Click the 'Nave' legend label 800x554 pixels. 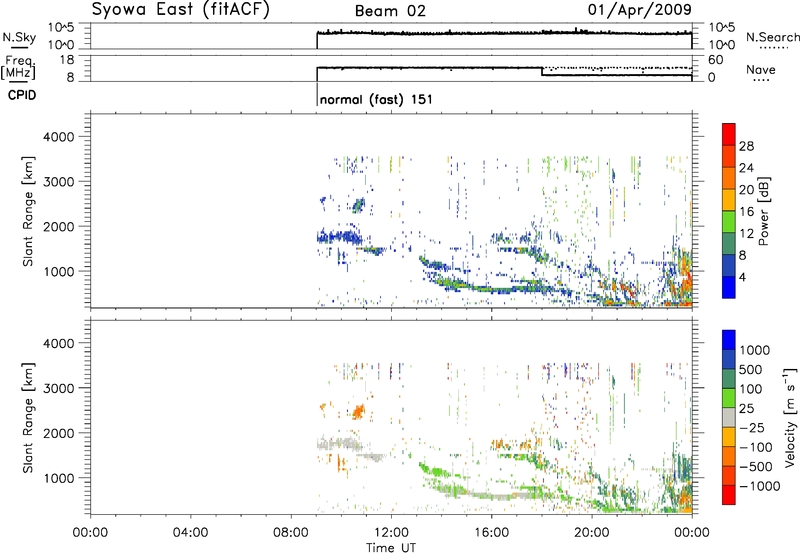pos(761,69)
